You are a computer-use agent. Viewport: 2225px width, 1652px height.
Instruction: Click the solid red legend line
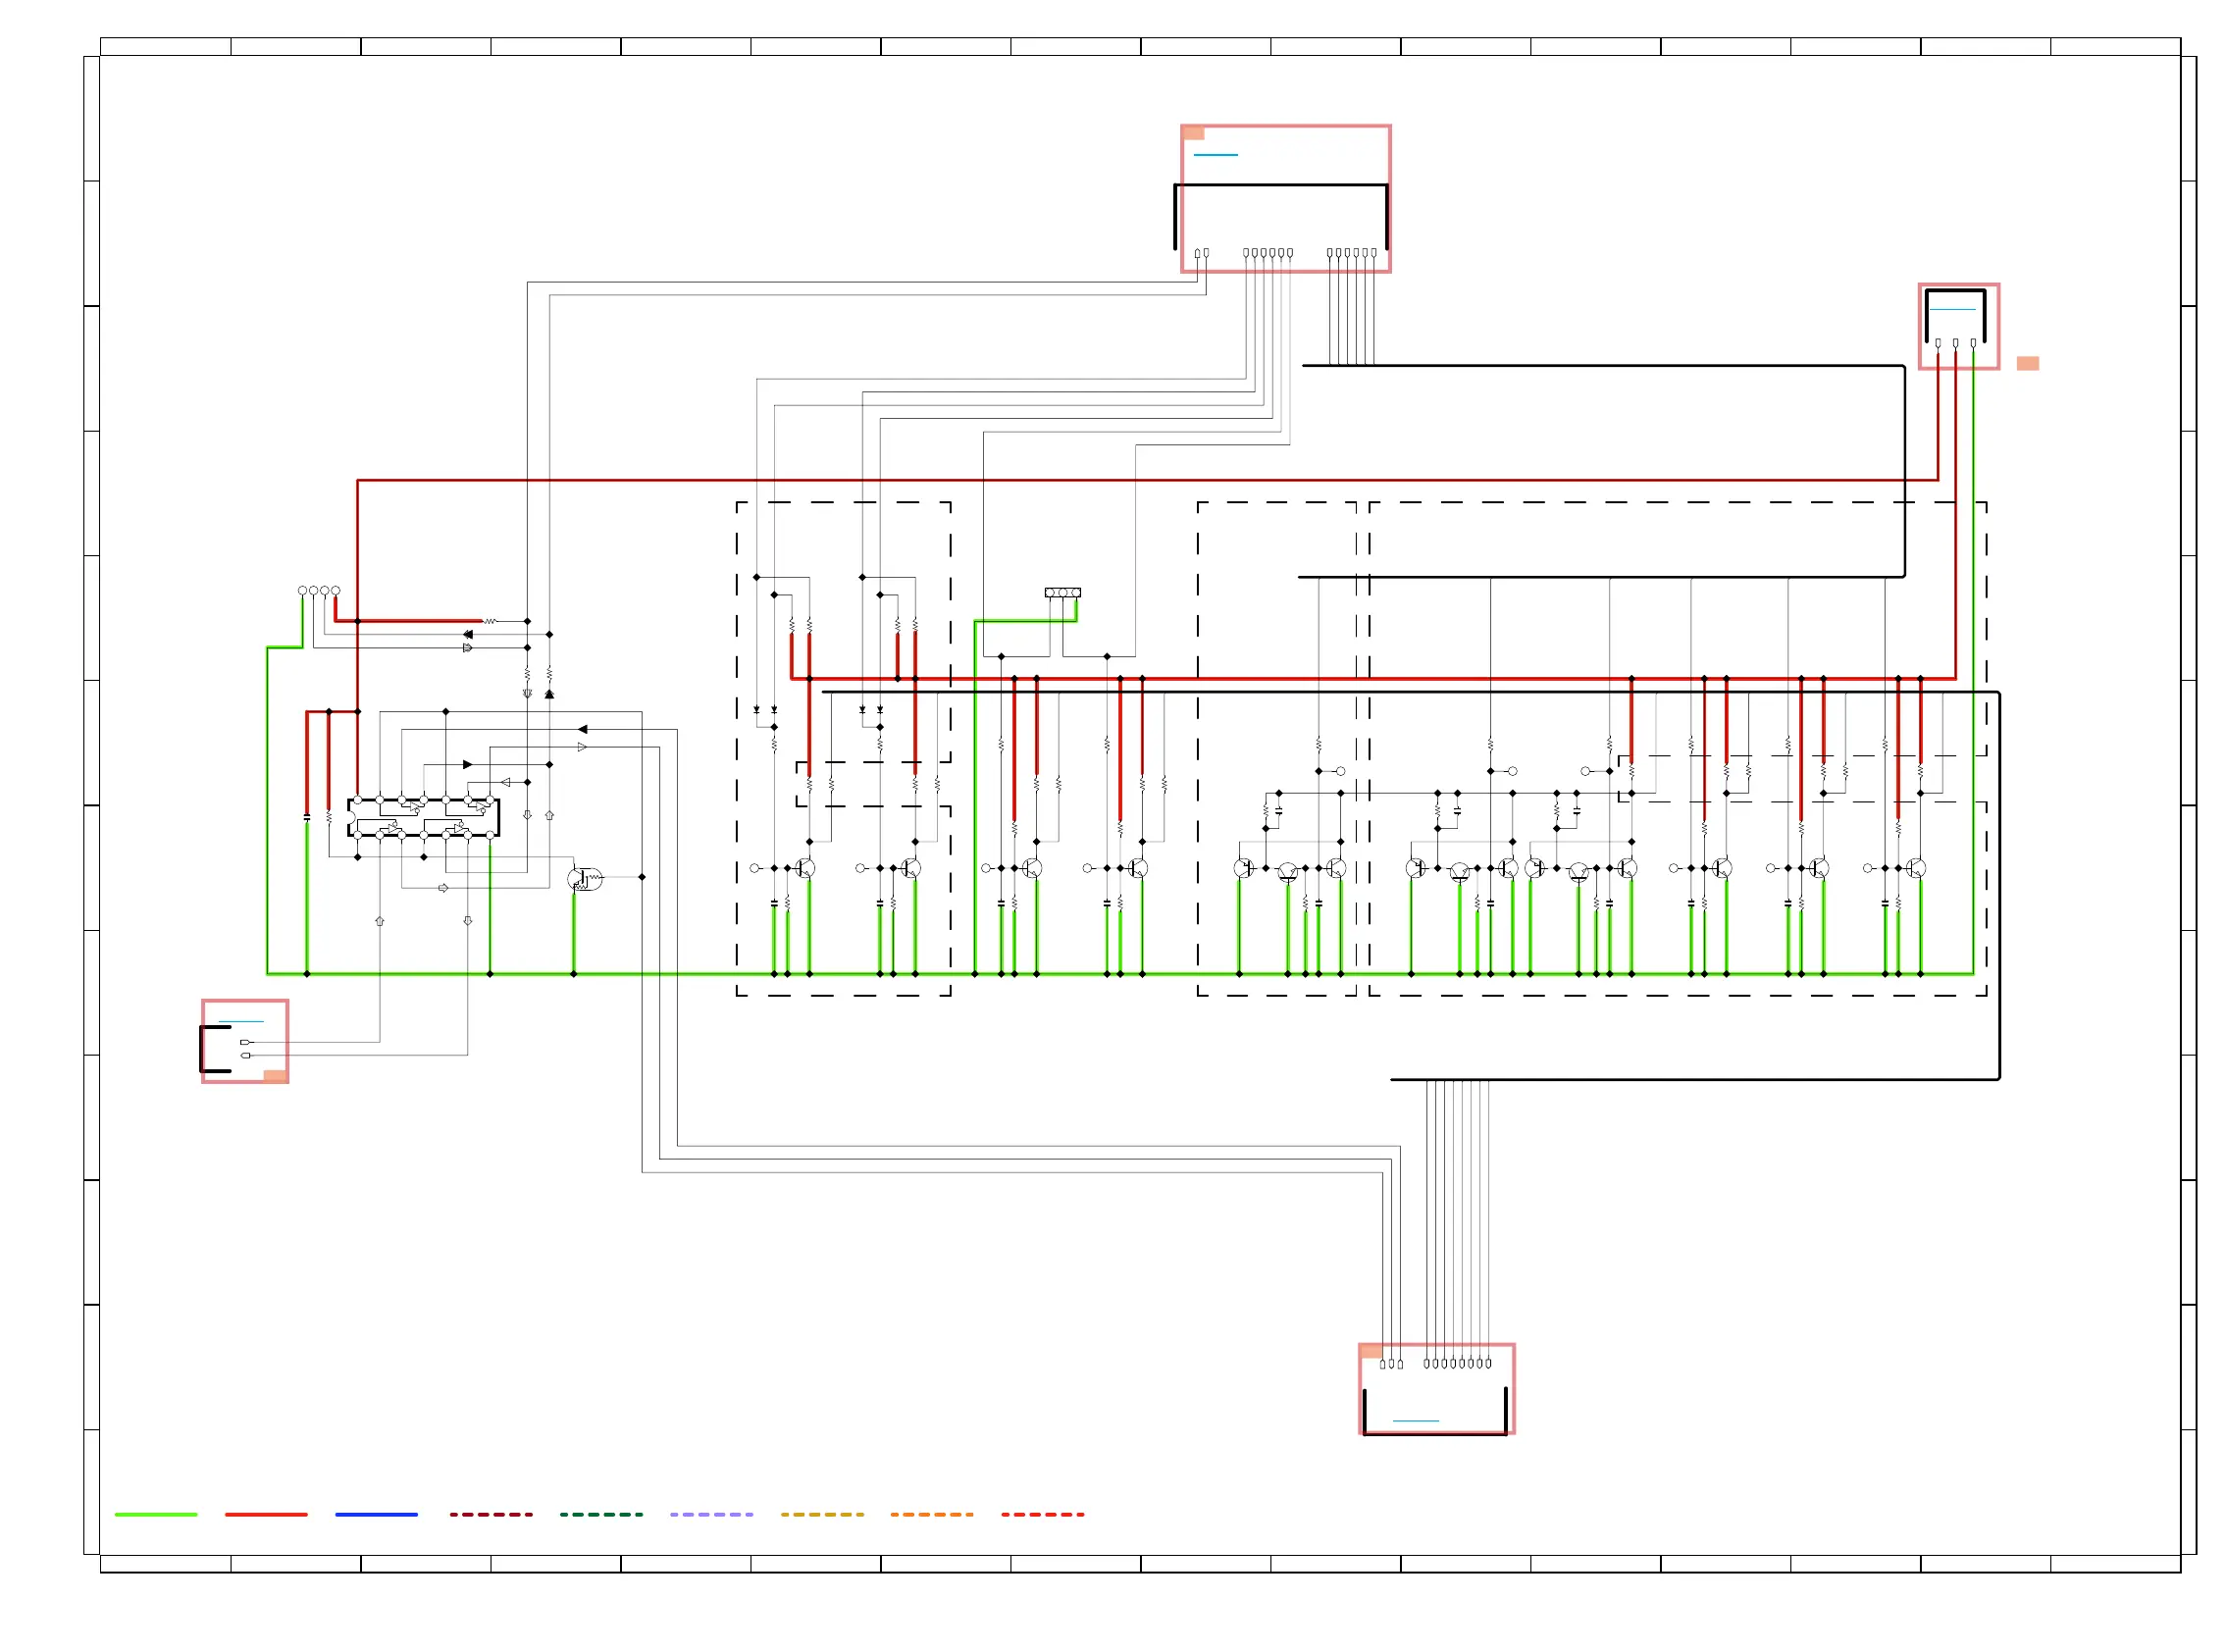[266, 1514]
